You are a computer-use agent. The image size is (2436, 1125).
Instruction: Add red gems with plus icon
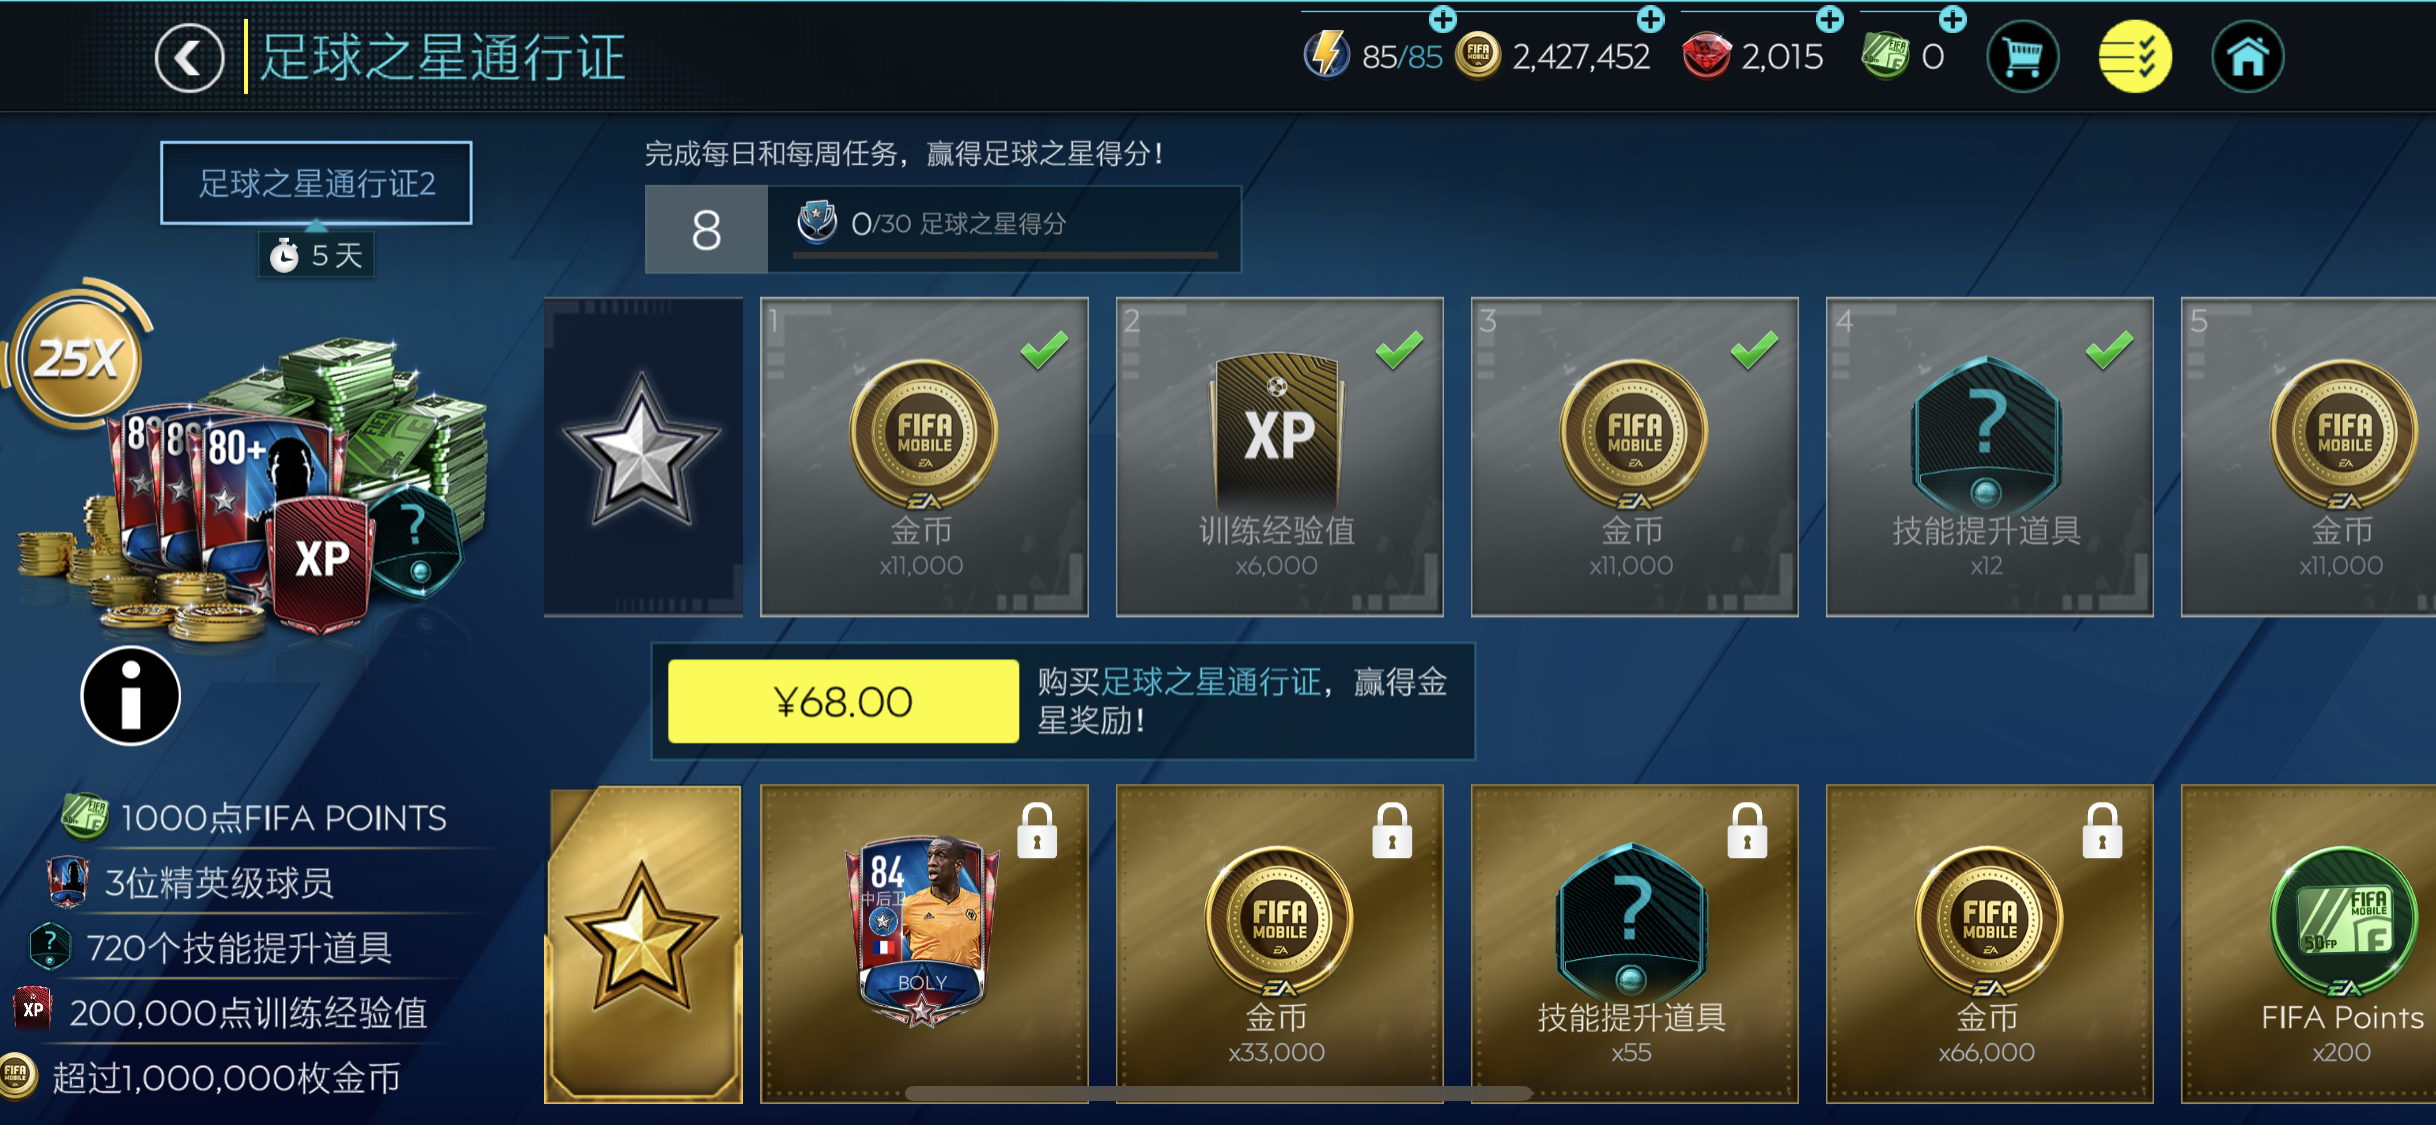[x=1829, y=18]
